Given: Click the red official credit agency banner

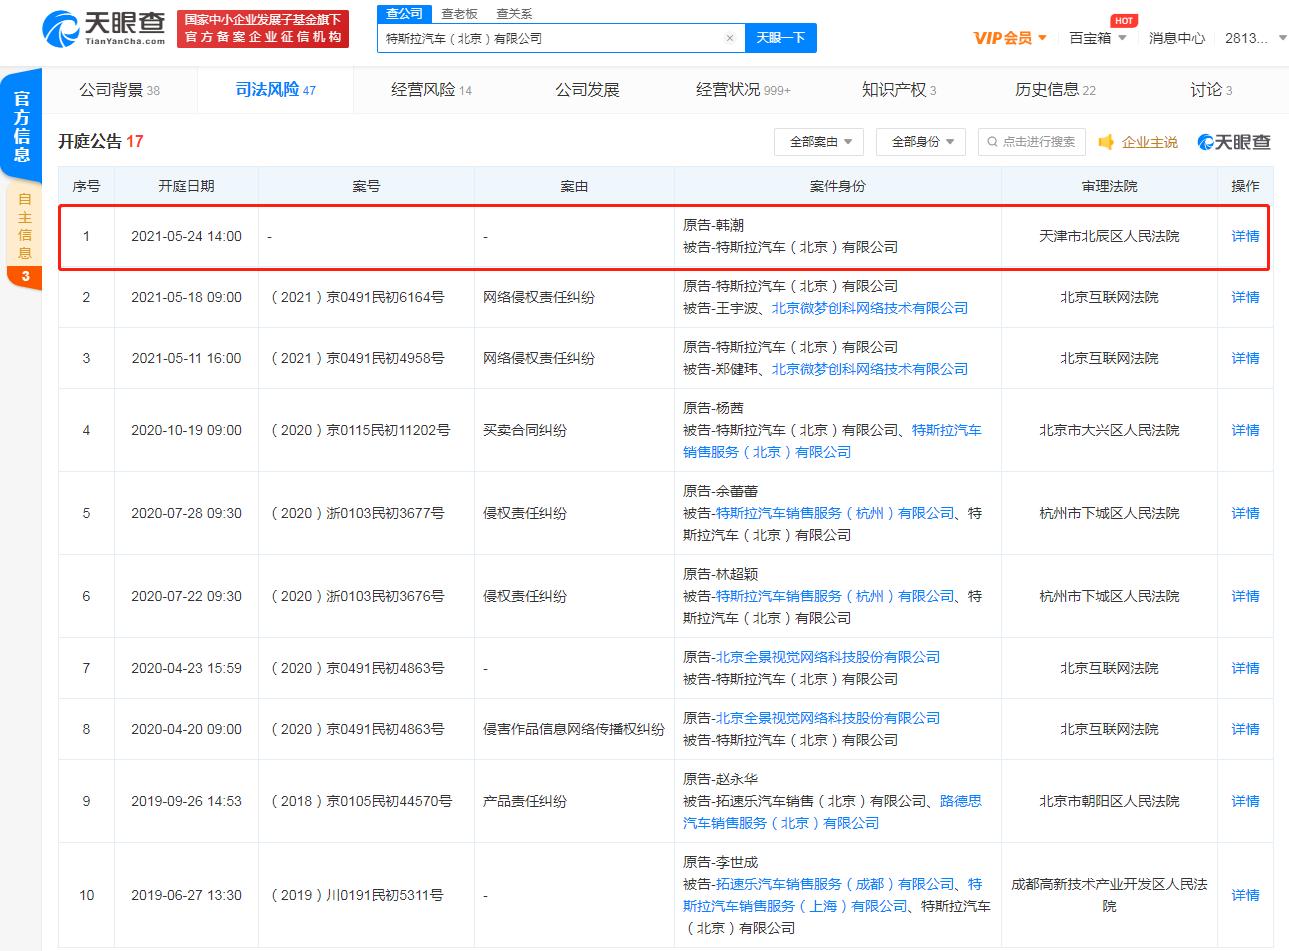Looking at the screenshot, I should [263, 28].
